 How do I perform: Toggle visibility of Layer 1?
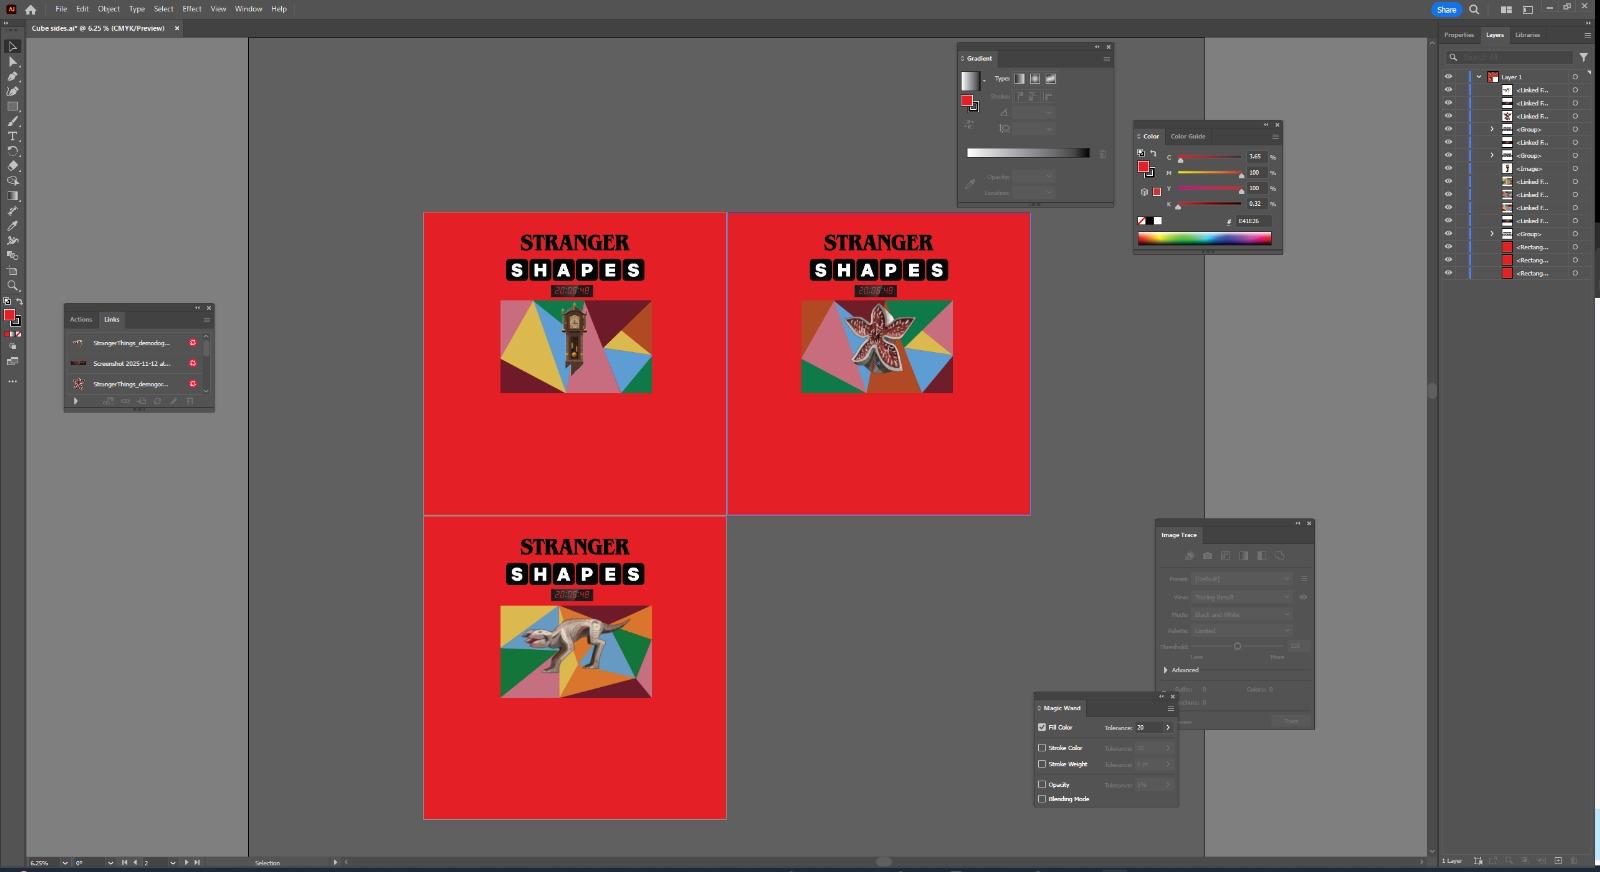[1448, 77]
